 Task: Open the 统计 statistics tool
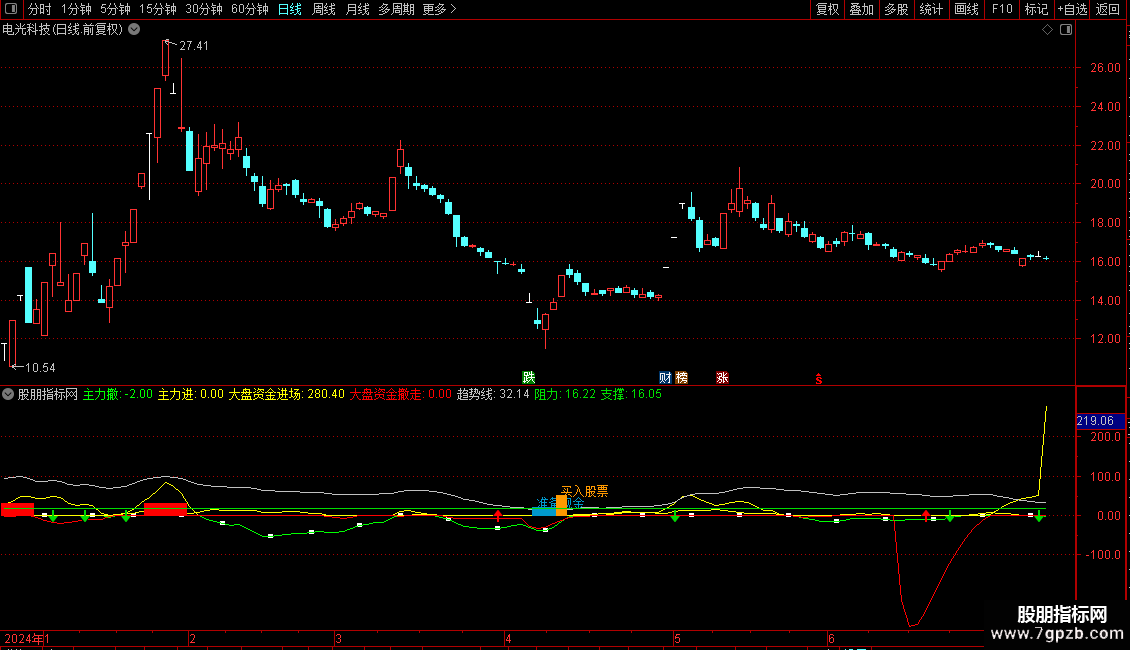tap(931, 9)
